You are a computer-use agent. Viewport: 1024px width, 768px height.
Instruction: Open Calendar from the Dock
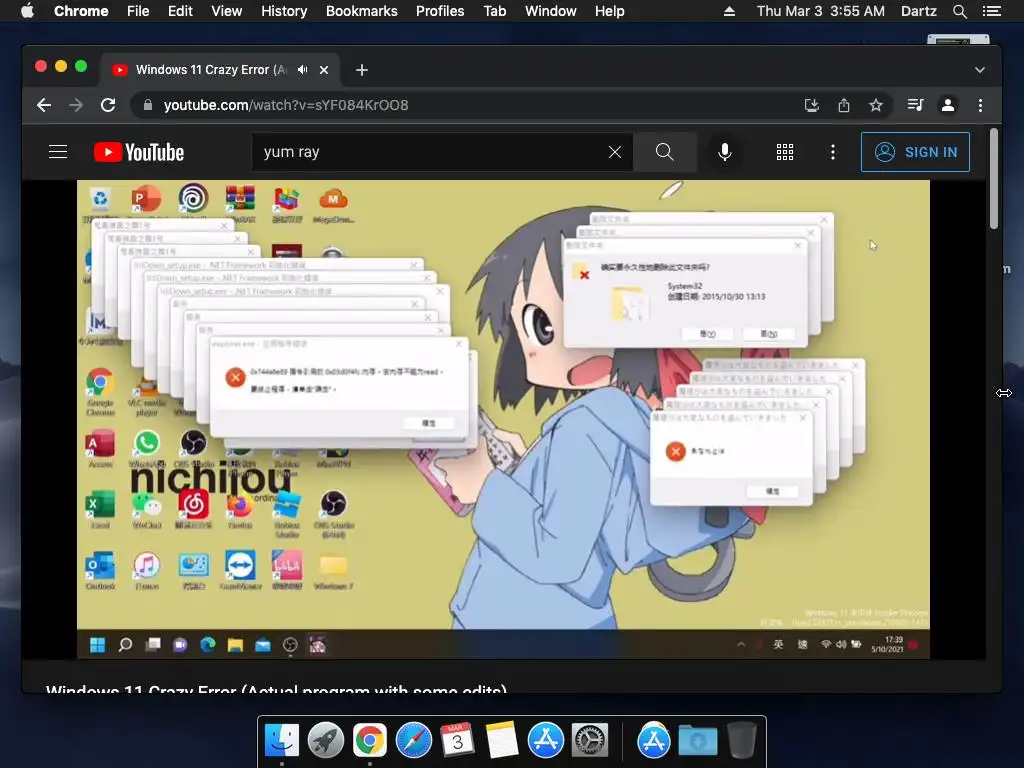[457, 741]
